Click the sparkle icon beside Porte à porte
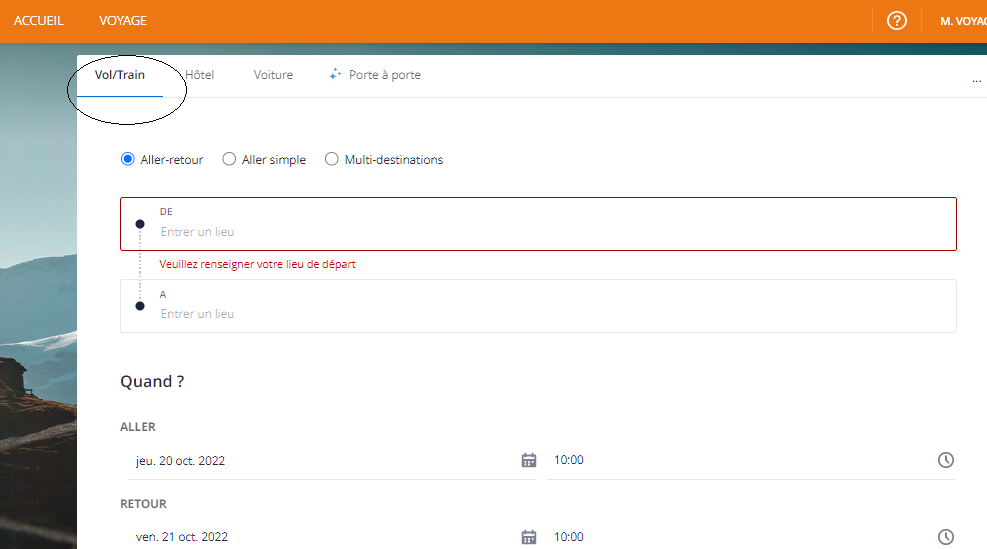This screenshot has height=549, width=987. tap(335, 74)
